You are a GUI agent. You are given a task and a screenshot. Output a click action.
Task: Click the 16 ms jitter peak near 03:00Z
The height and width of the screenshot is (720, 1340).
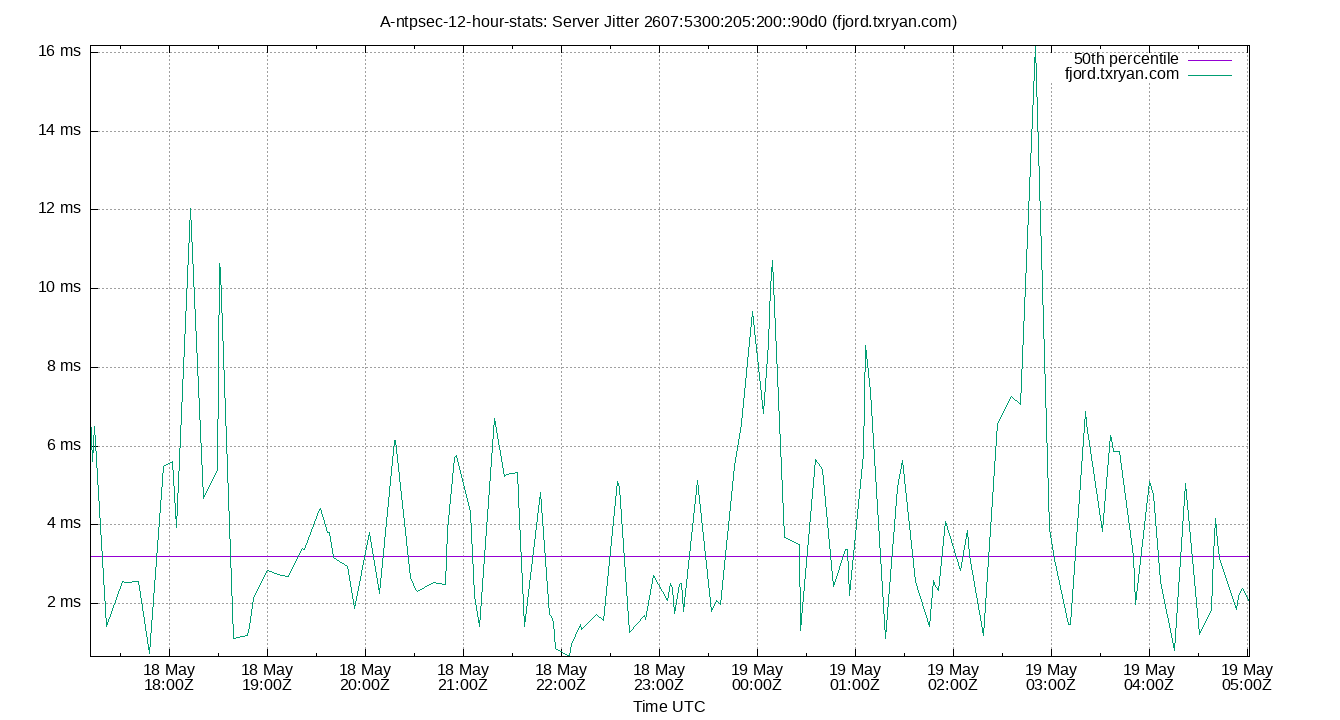1035,52
